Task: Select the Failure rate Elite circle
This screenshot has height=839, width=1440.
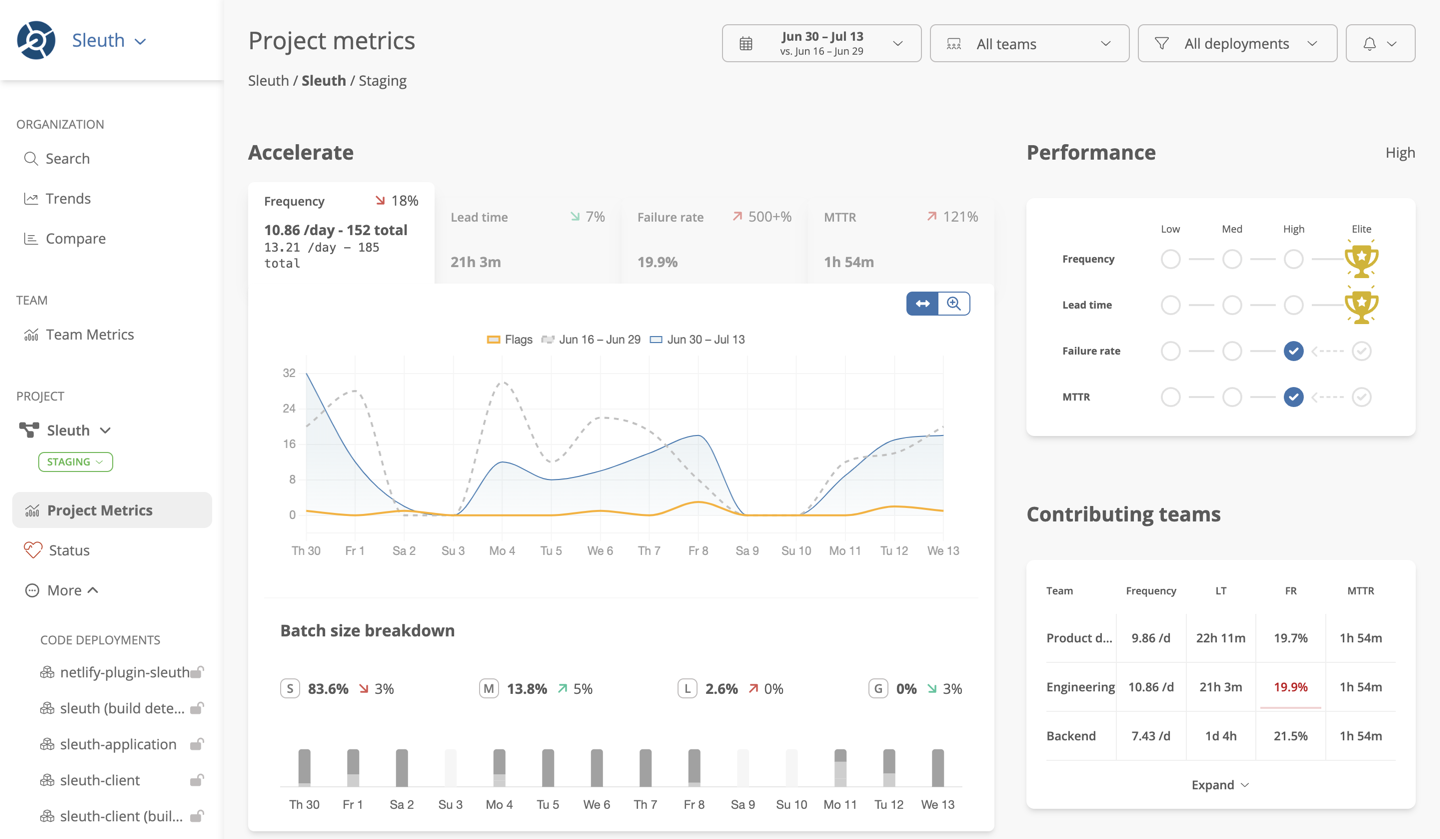Action: coord(1361,351)
